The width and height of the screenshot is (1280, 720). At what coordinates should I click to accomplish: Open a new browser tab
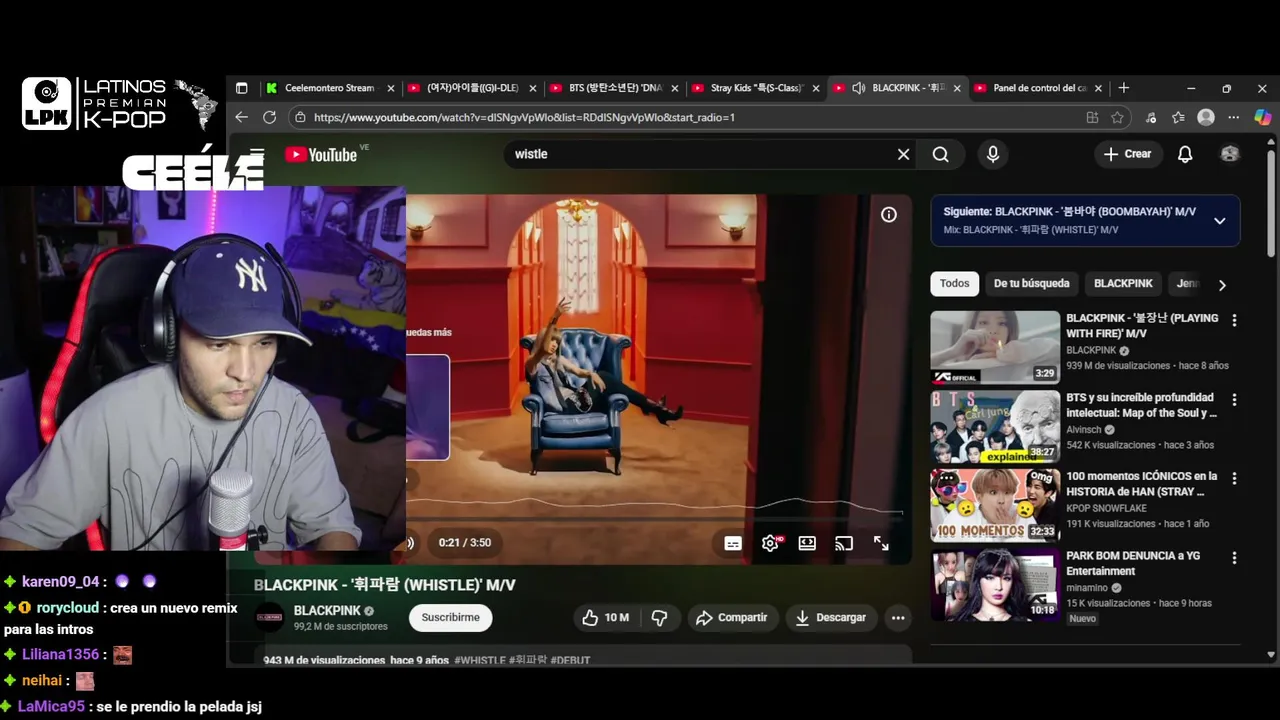click(x=1124, y=88)
